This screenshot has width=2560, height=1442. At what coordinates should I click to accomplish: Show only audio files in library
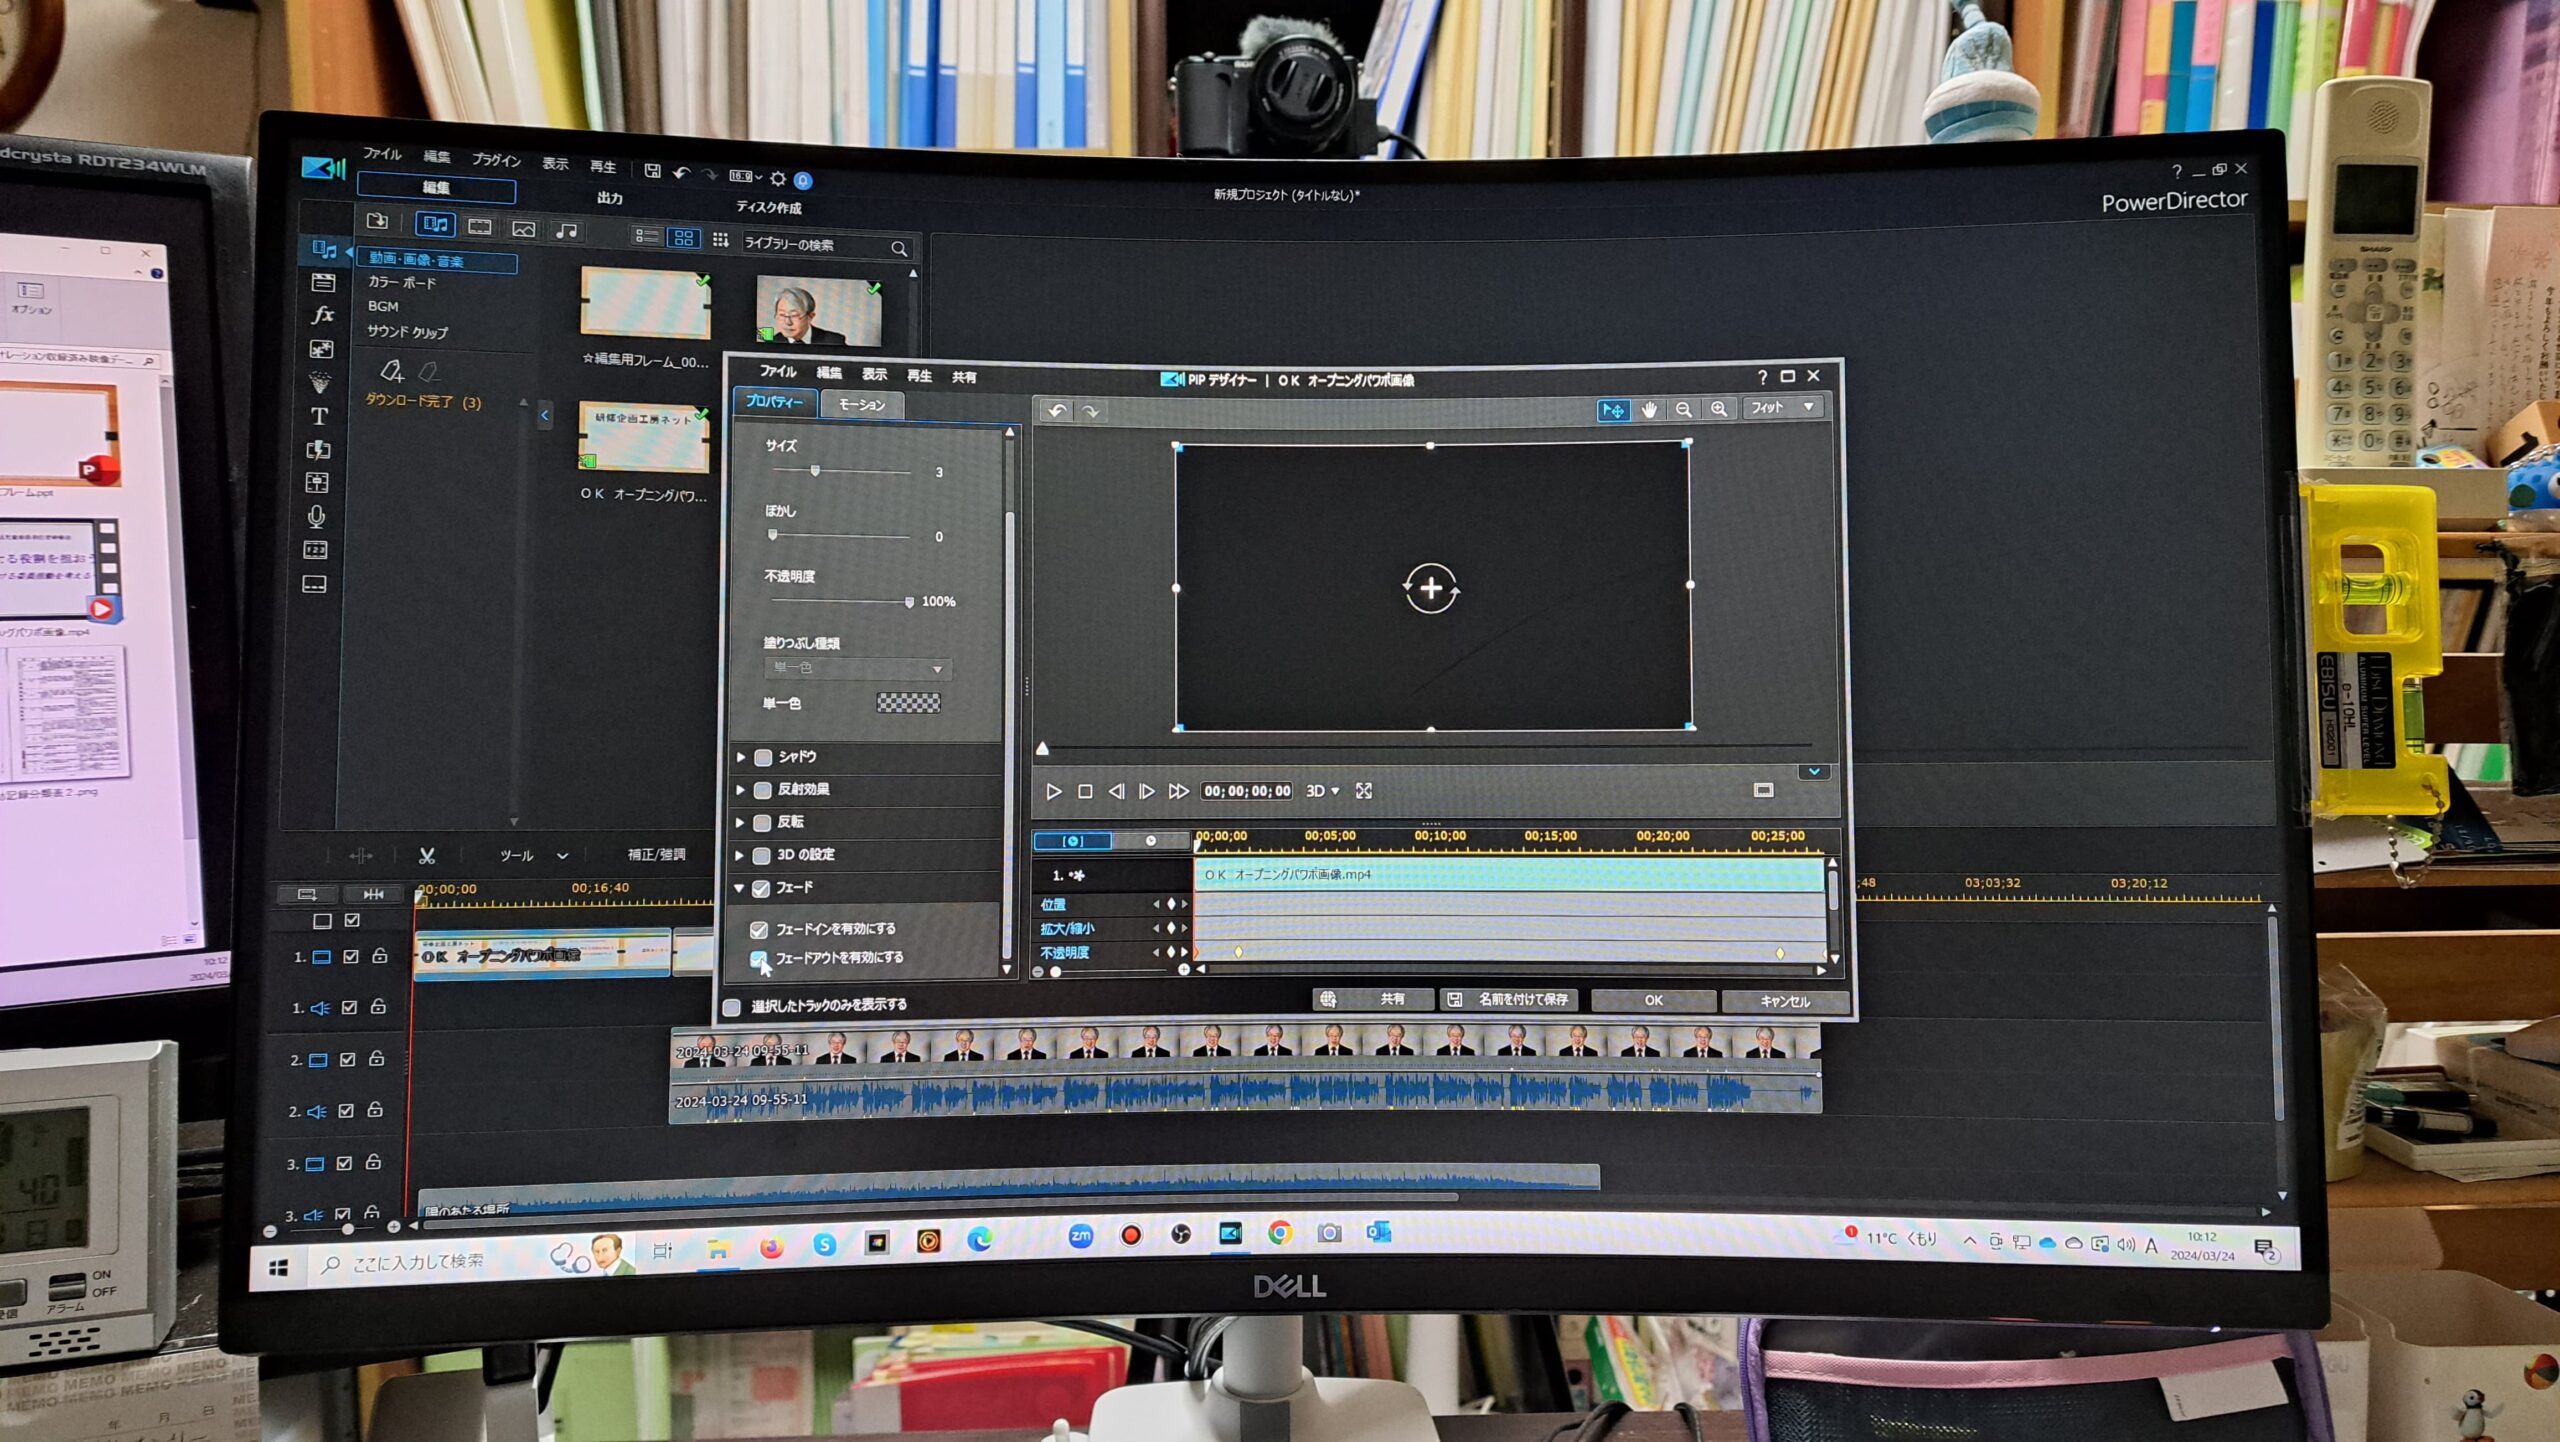point(566,231)
